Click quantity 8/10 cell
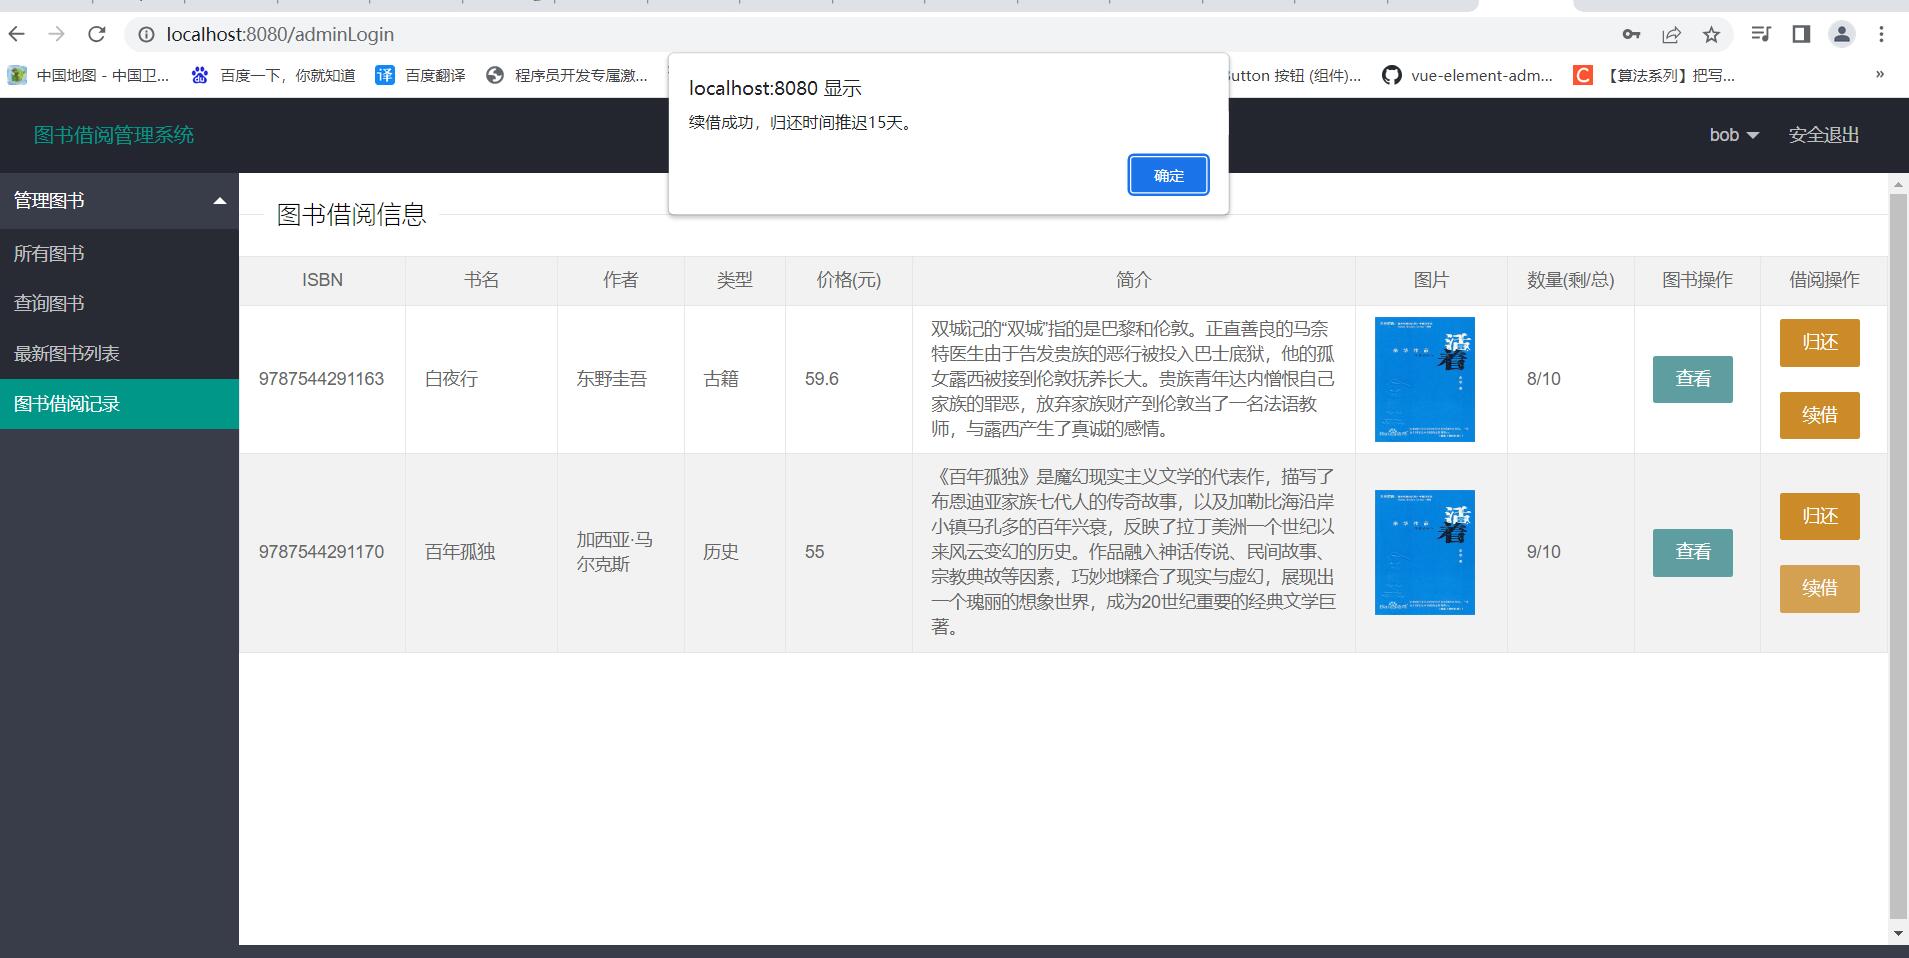 click(1571, 379)
